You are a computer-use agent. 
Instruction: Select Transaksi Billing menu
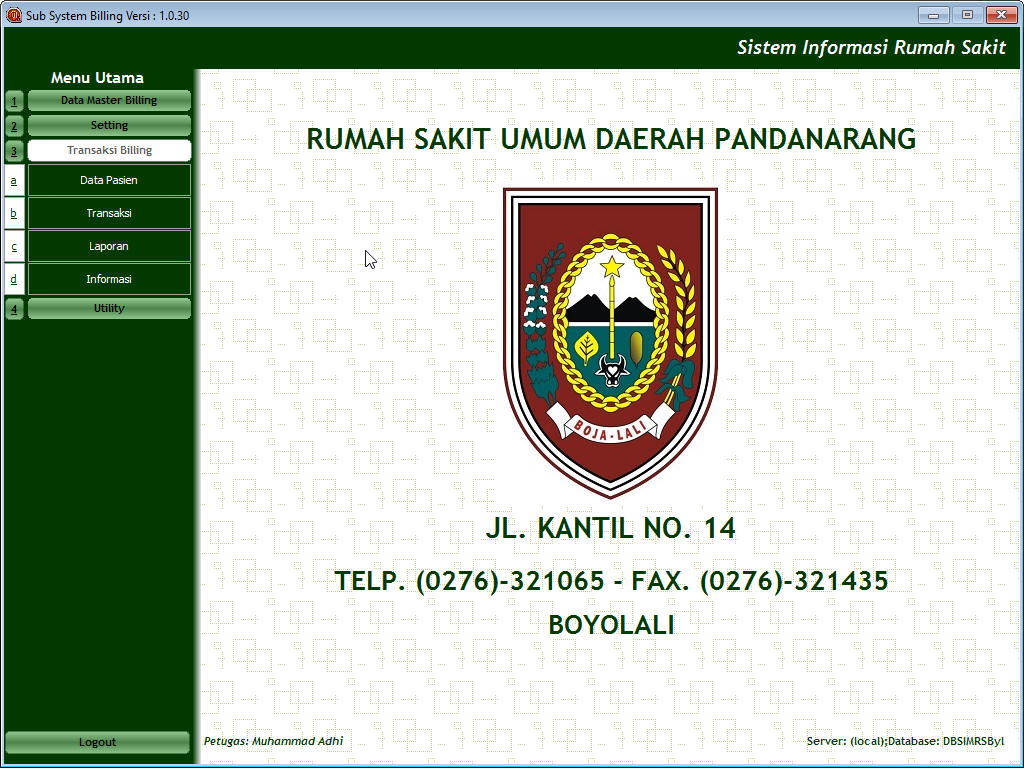pos(109,150)
